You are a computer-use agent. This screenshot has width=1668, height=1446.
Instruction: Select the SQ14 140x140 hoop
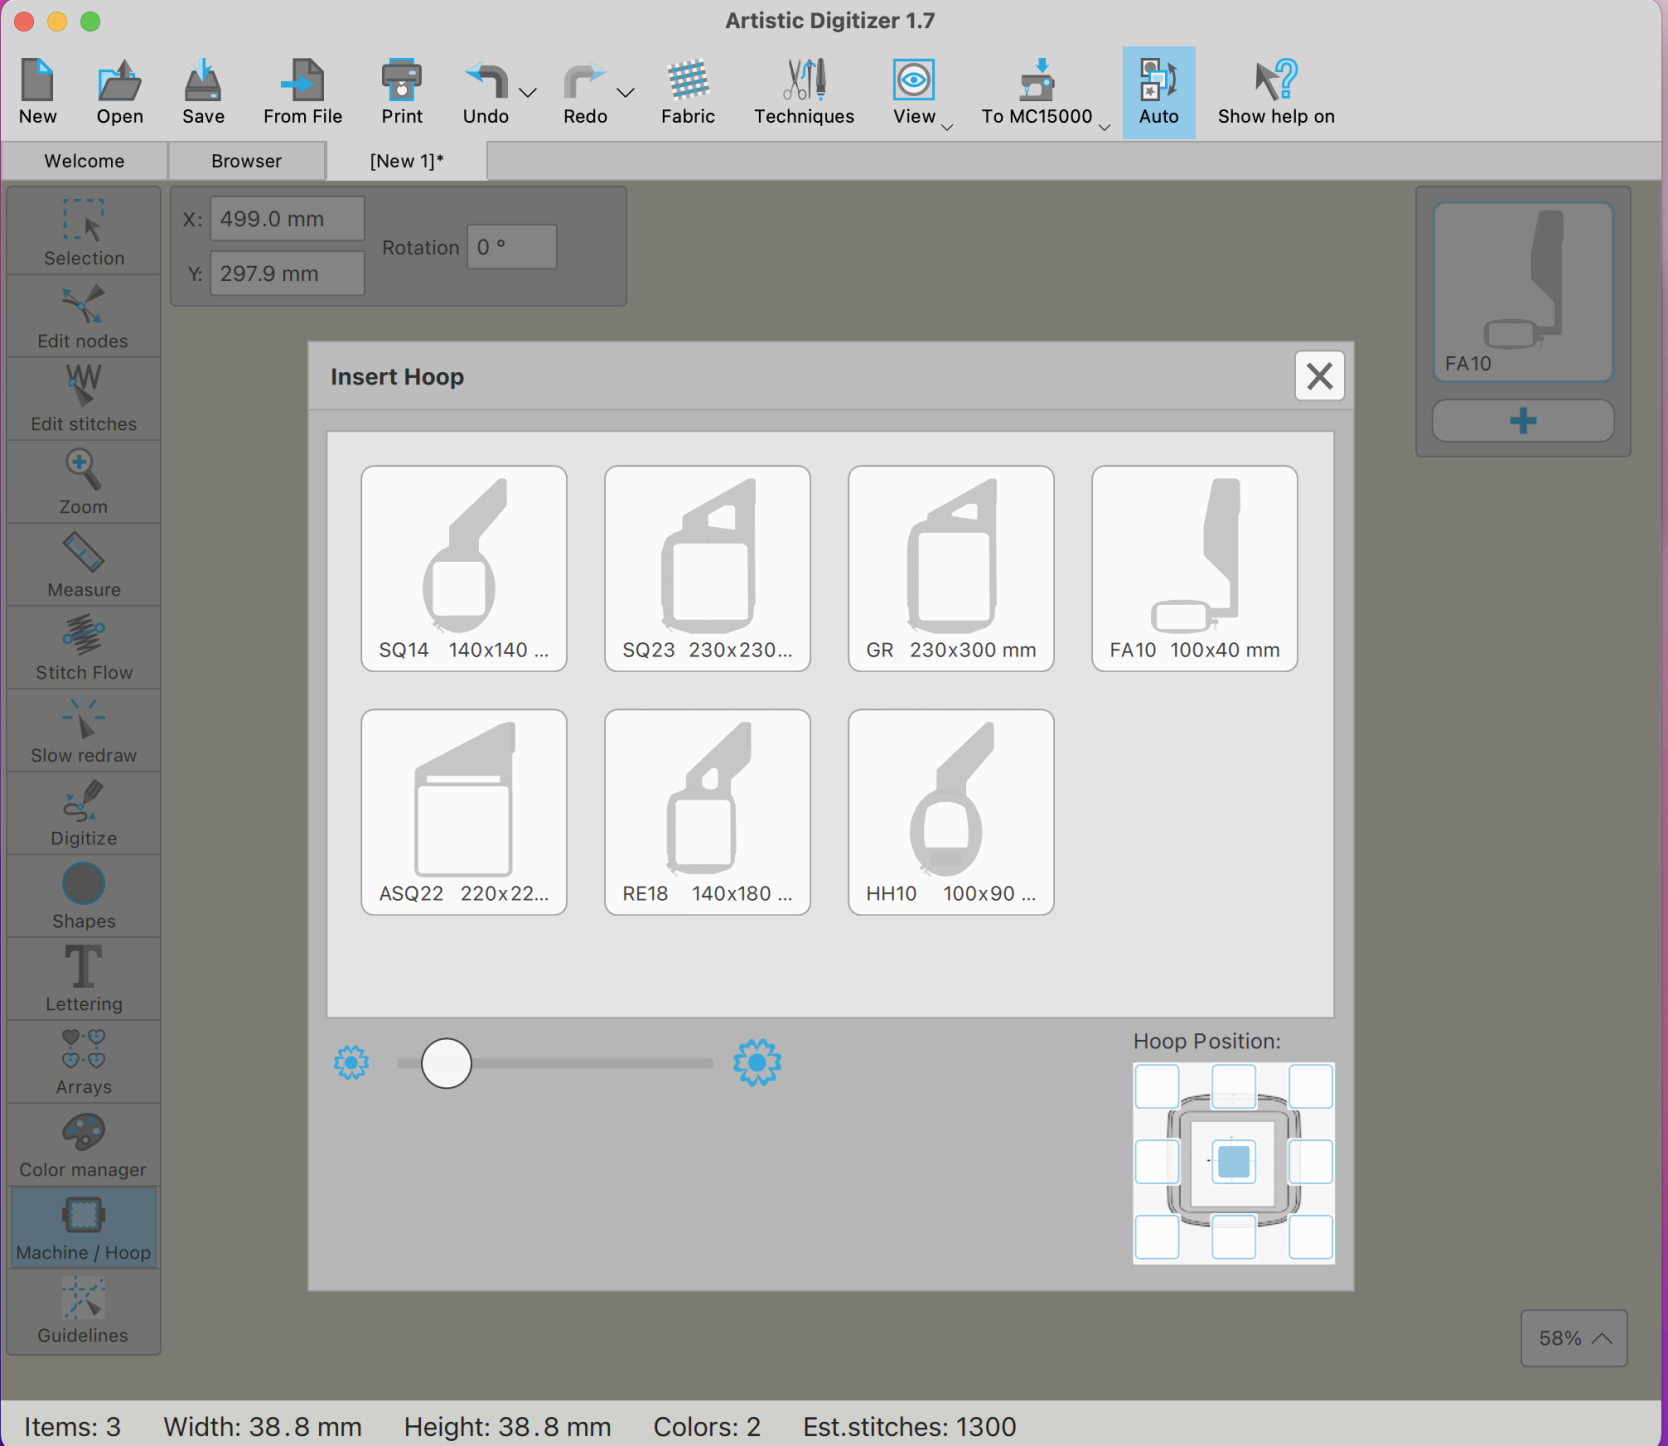click(464, 568)
